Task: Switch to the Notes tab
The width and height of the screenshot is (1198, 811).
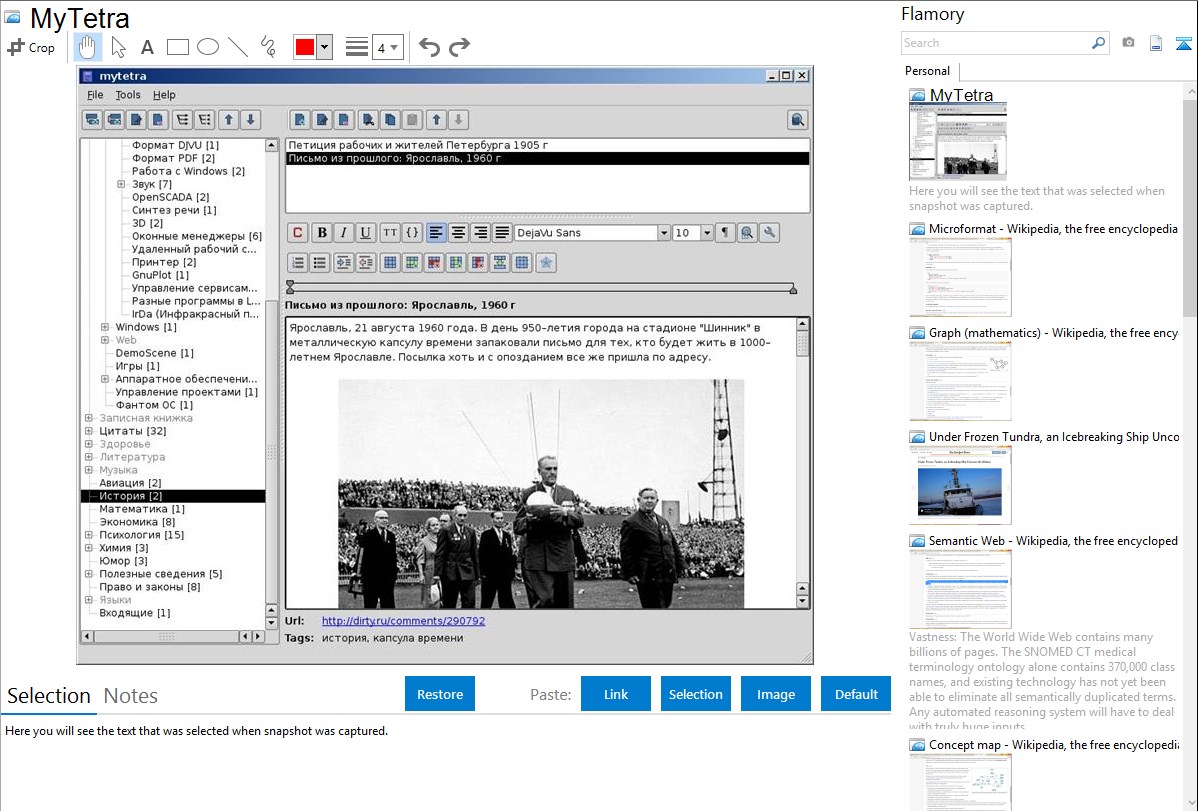Action: coord(130,696)
